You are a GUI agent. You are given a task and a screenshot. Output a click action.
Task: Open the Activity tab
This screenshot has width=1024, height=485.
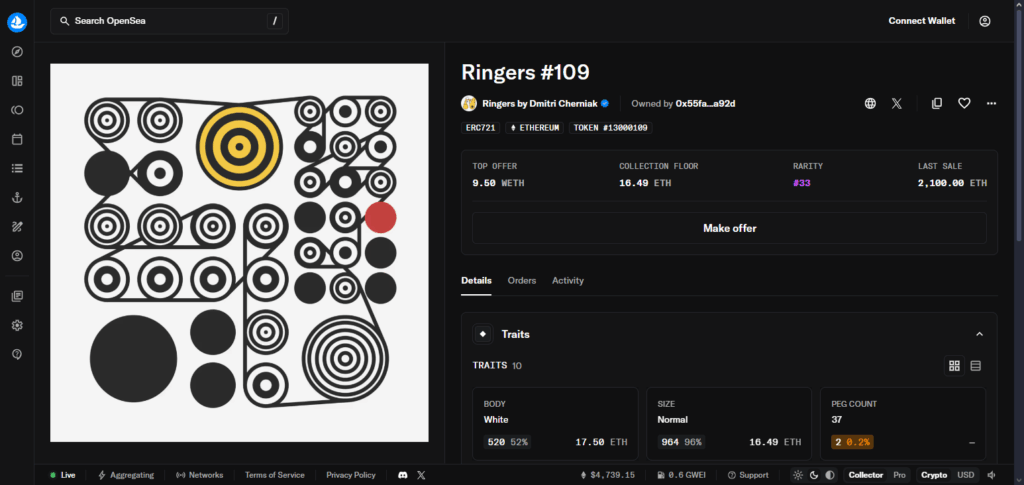coord(568,281)
